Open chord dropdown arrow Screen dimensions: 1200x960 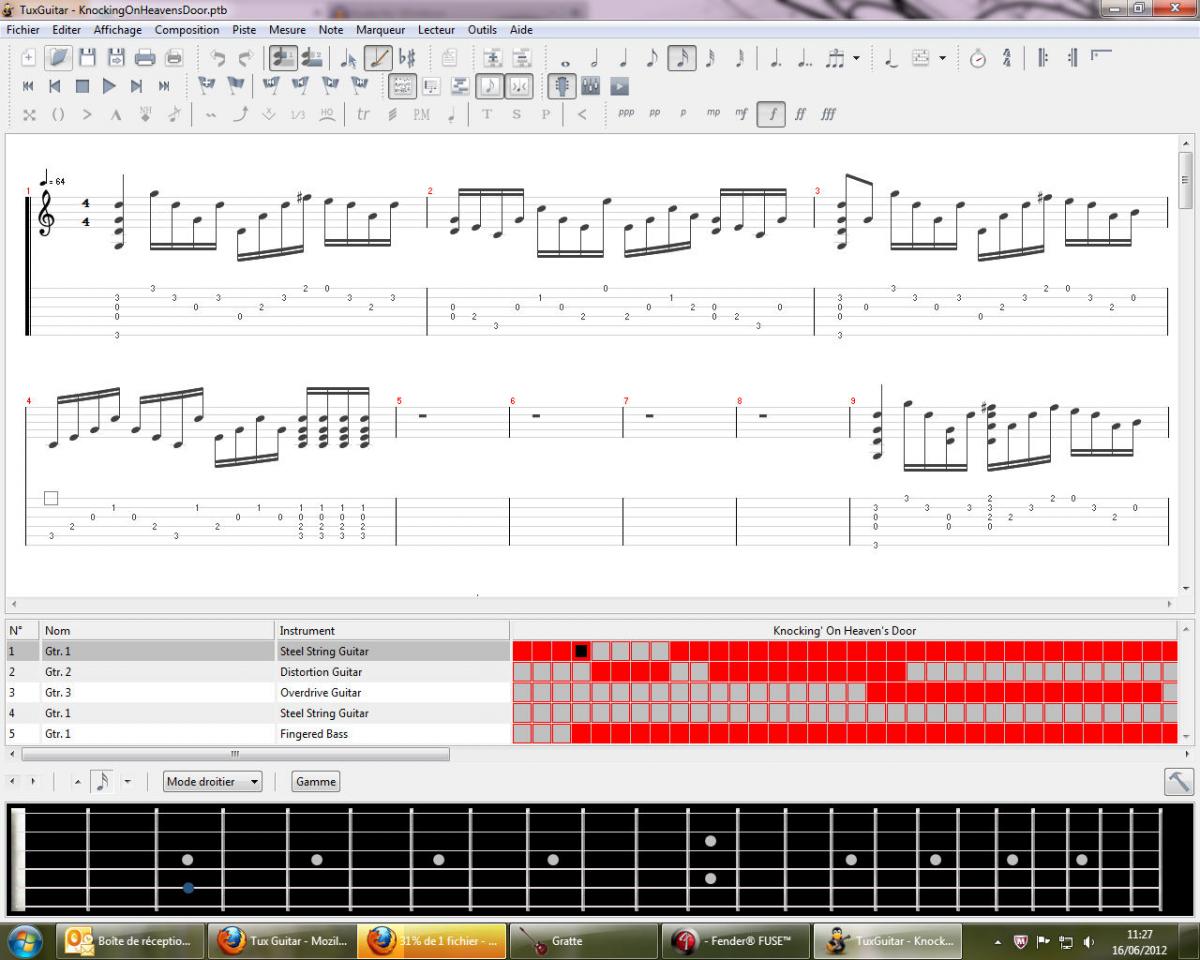coord(942,58)
